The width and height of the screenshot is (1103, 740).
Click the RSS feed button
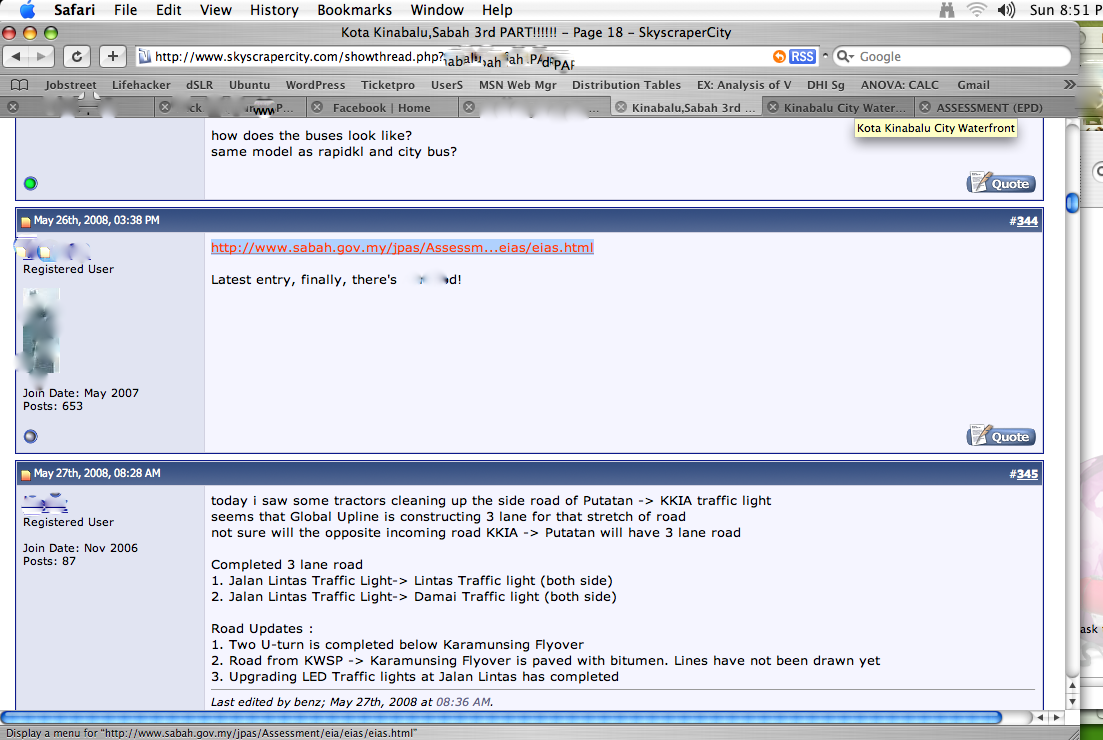pyautogui.click(x=802, y=57)
